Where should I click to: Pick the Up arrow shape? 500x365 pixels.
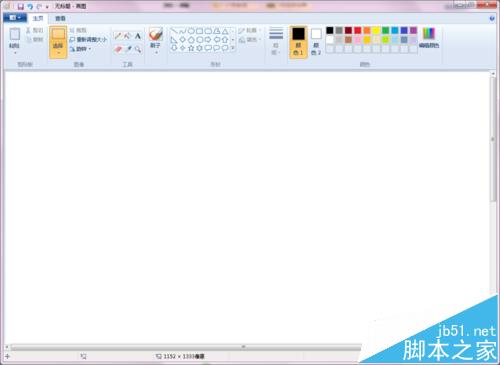pyautogui.click(x=226, y=40)
